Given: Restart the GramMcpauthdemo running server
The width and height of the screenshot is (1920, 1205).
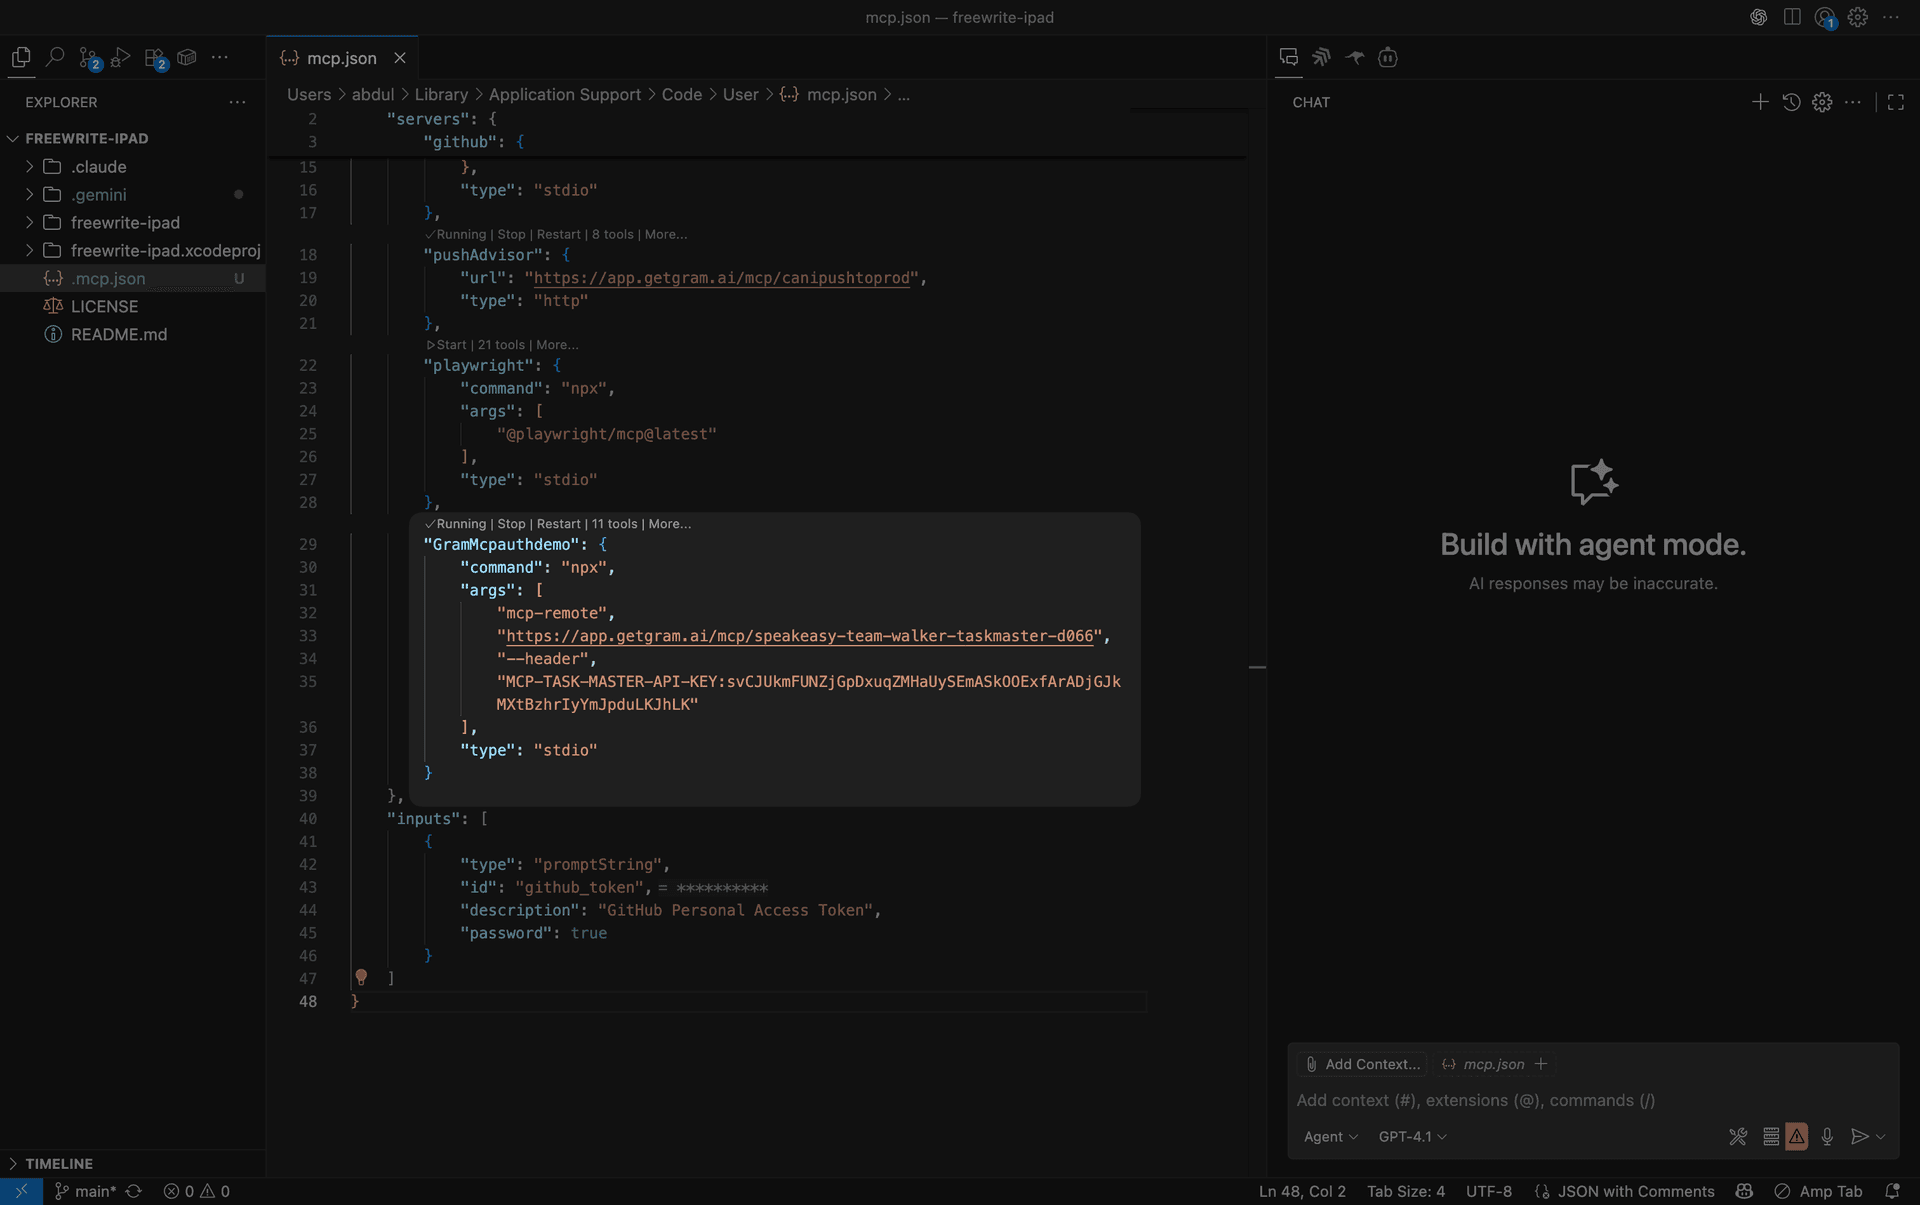Looking at the screenshot, I should 558,523.
